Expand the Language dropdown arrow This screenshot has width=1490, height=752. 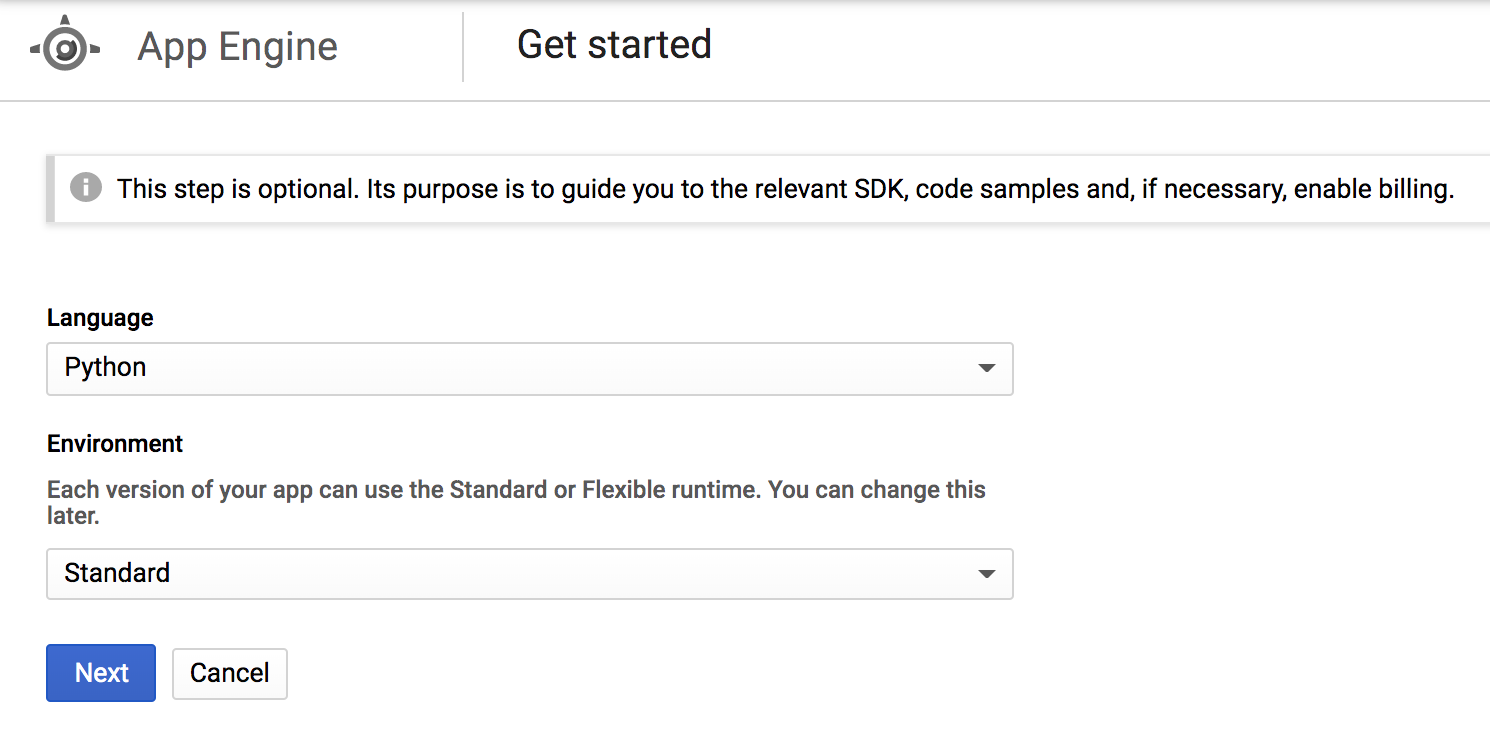[x=986, y=368]
